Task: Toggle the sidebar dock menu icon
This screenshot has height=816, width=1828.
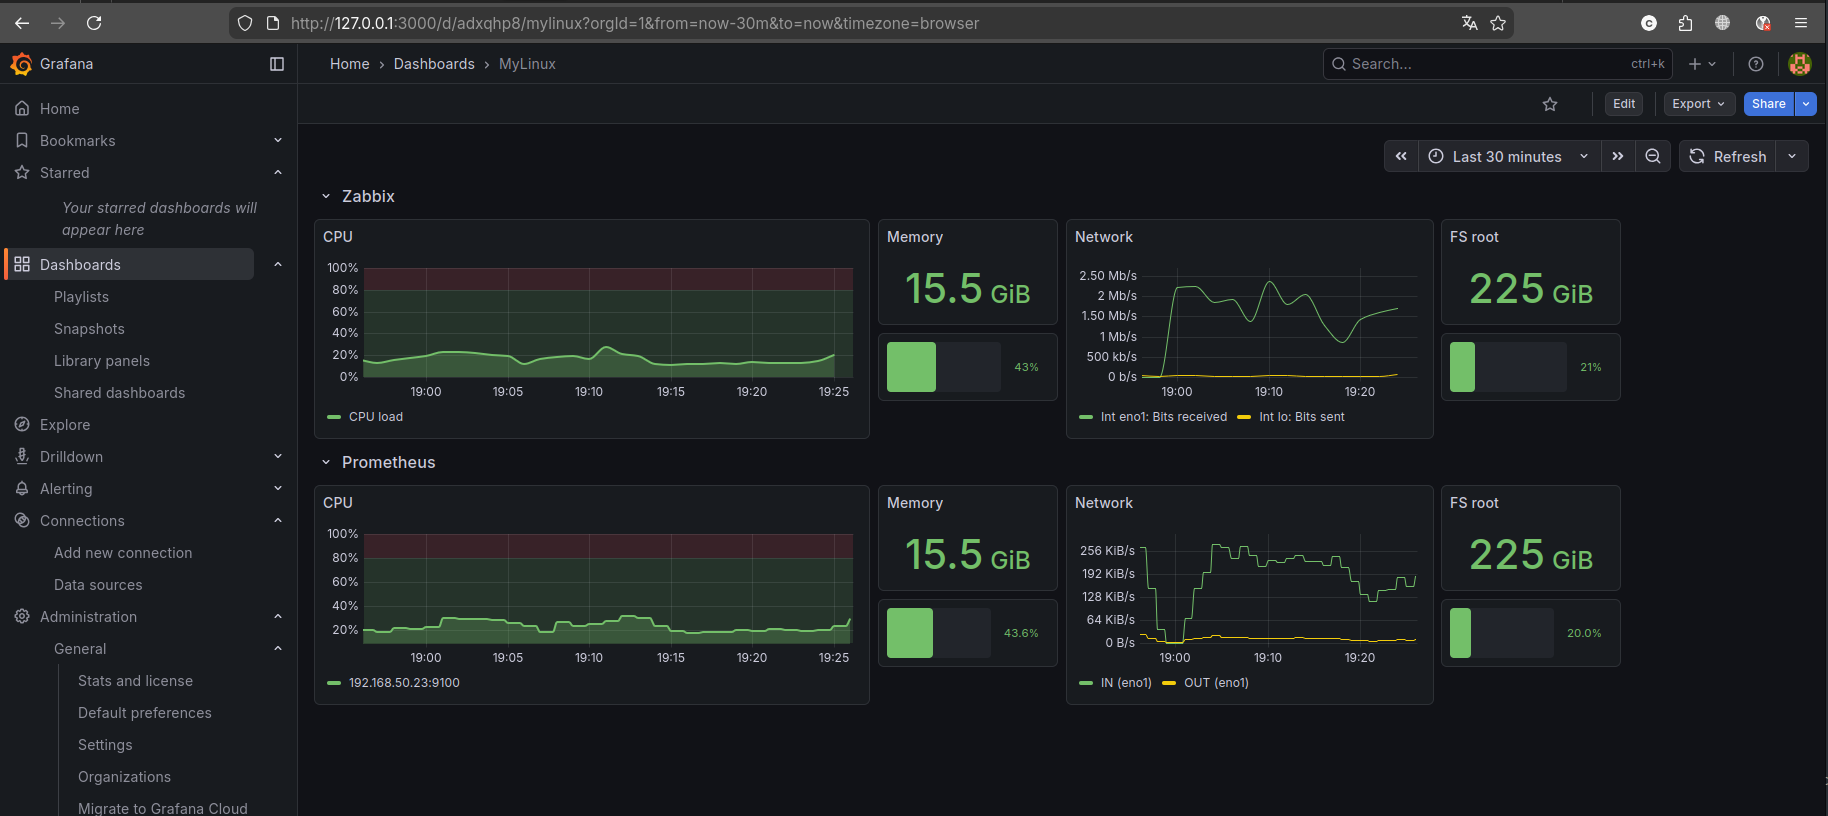Action: click(277, 64)
